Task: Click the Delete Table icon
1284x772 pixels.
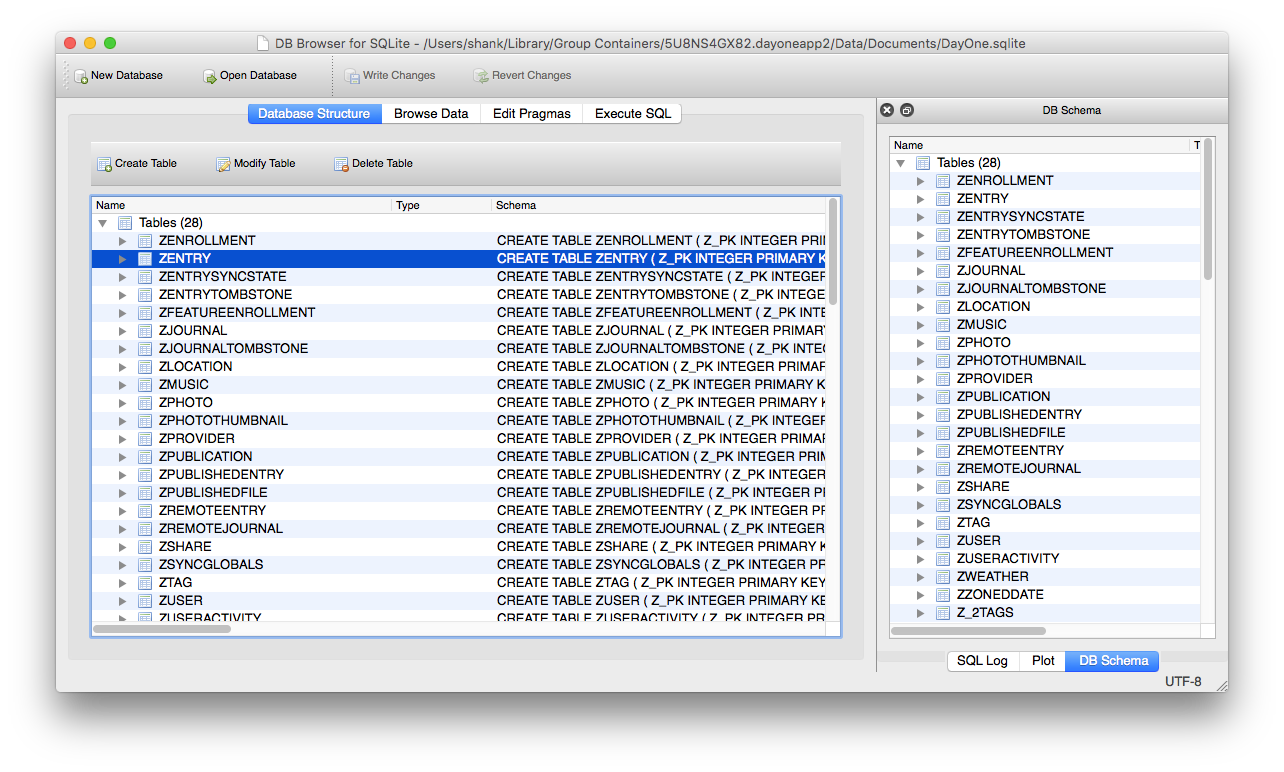Action: 341,164
